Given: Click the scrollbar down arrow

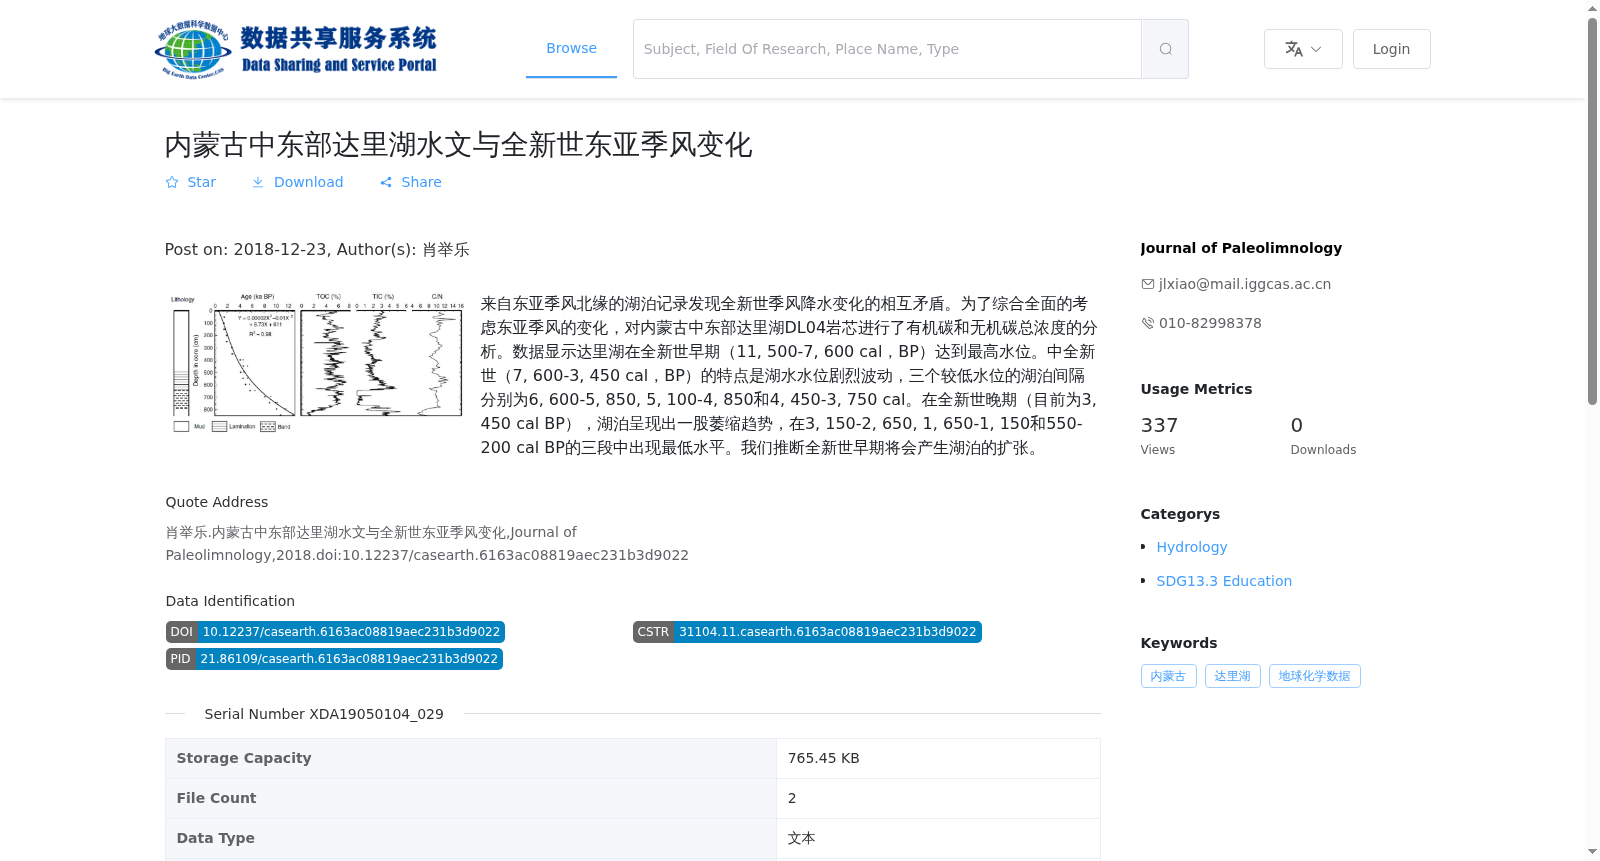Looking at the screenshot, I should click(x=1592, y=852).
